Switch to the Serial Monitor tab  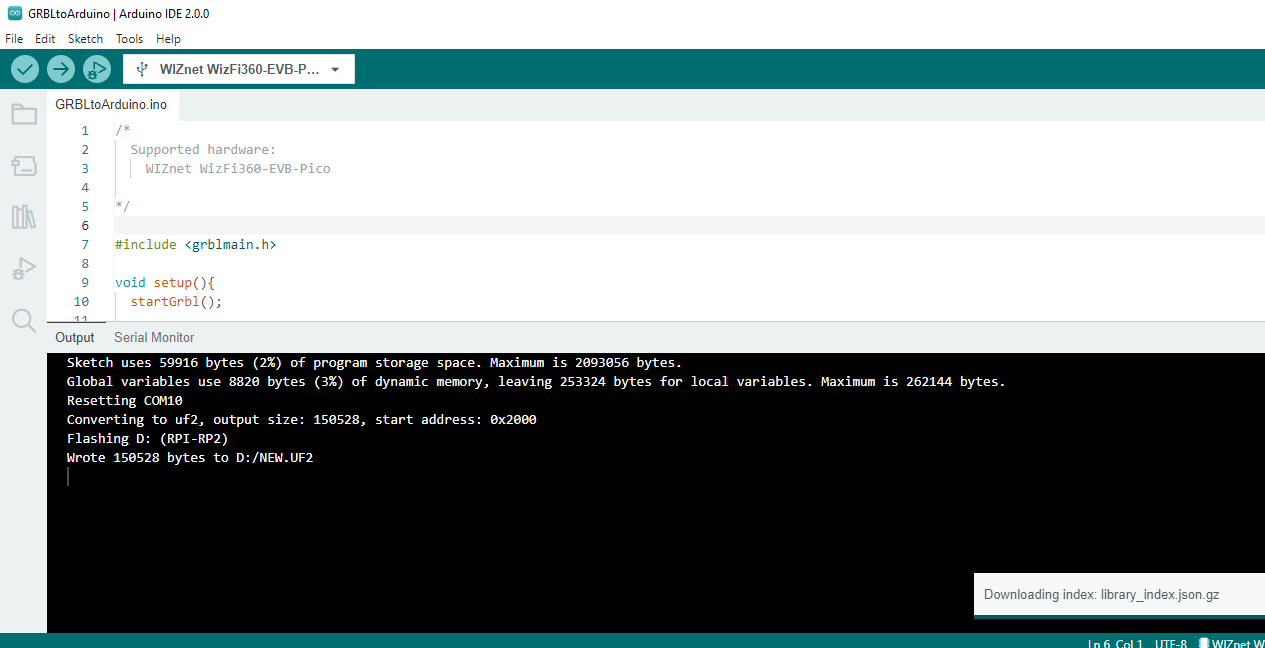point(154,338)
